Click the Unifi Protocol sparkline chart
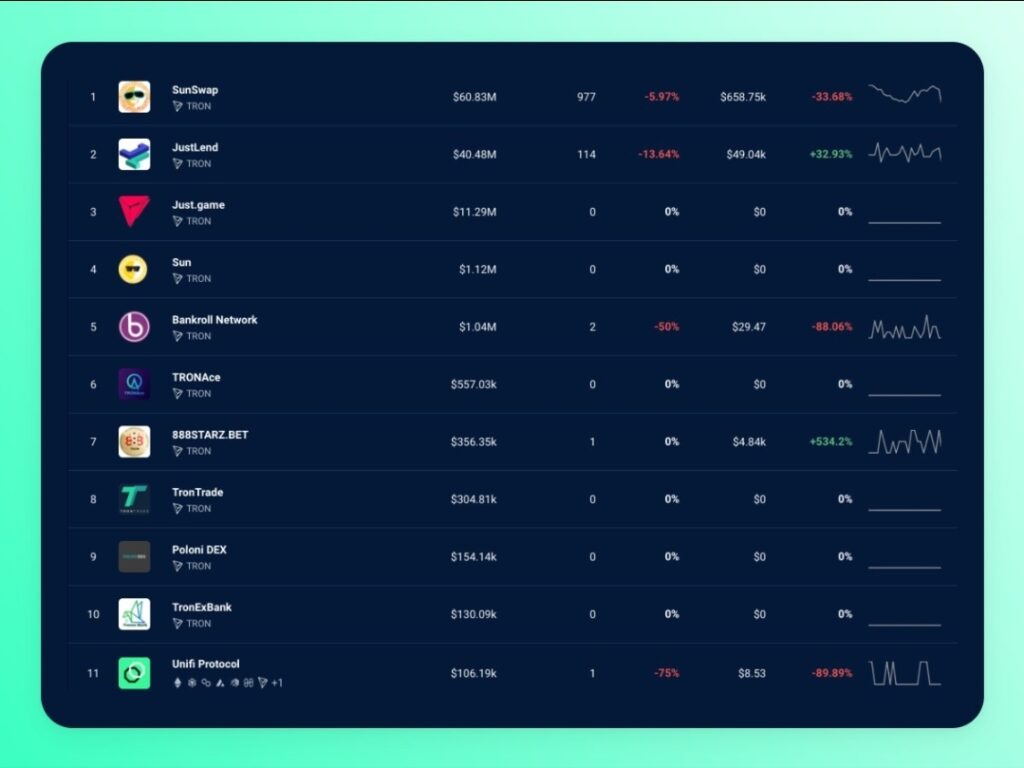 click(904, 673)
